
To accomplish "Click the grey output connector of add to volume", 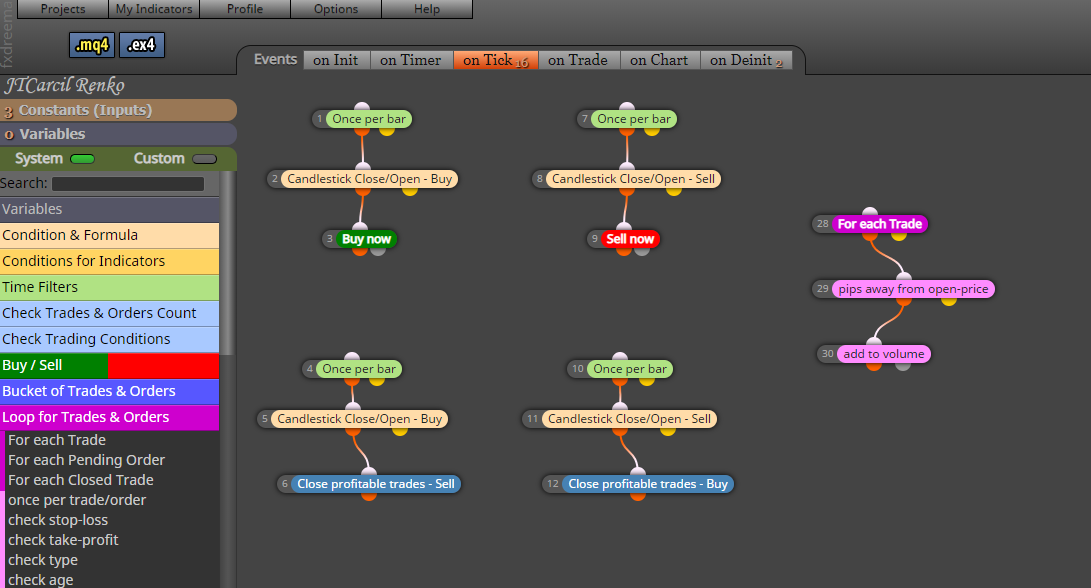I will [x=902, y=365].
